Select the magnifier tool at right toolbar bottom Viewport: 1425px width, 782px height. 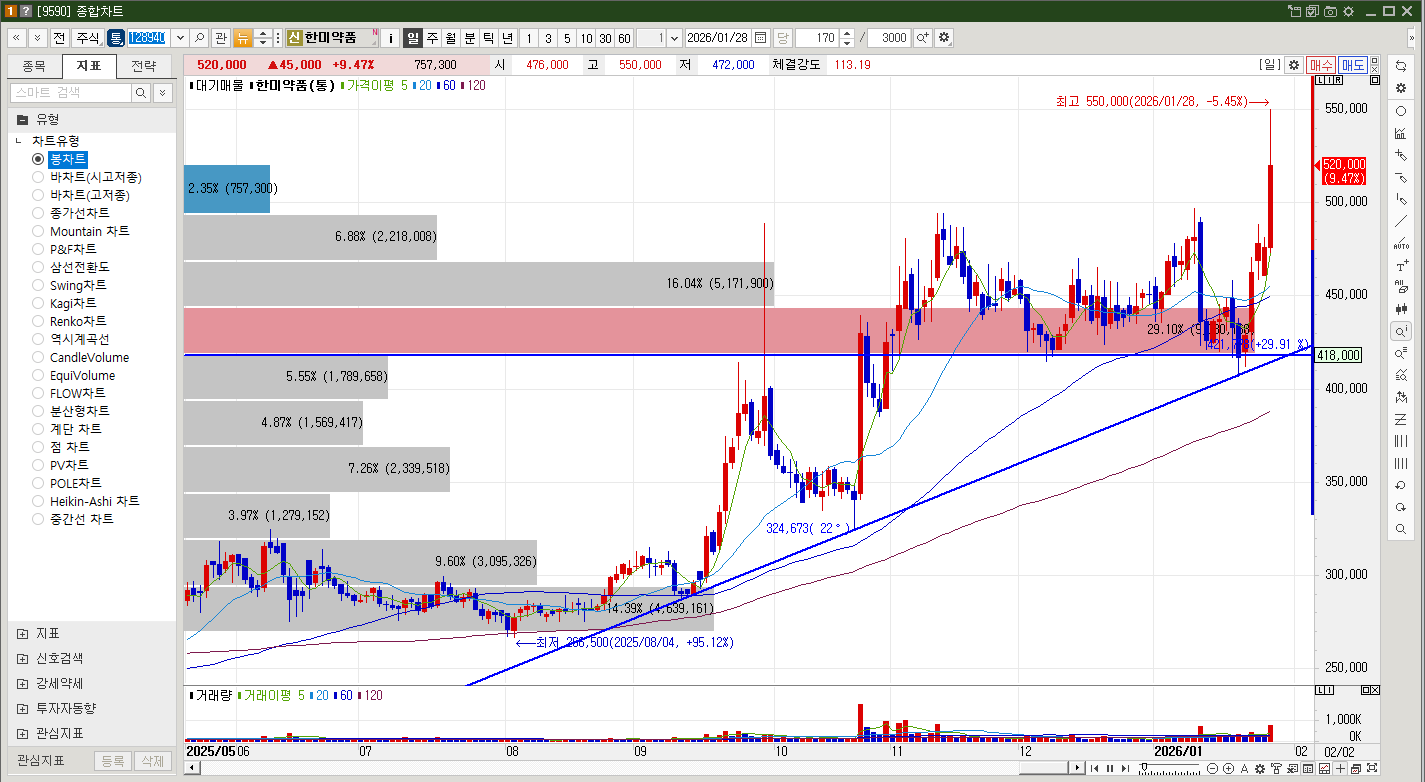tap(1400, 529)
